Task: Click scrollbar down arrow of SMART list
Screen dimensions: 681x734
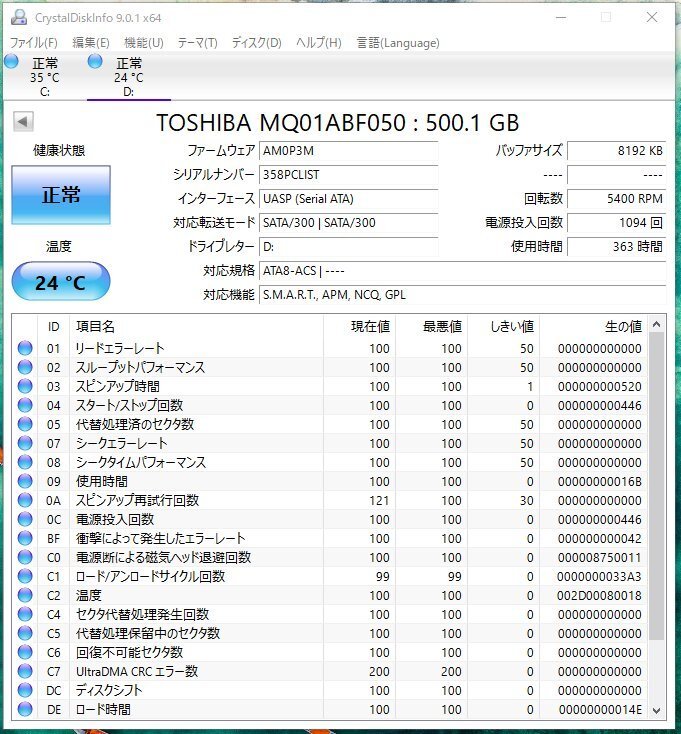Action: tap(657, 710)
